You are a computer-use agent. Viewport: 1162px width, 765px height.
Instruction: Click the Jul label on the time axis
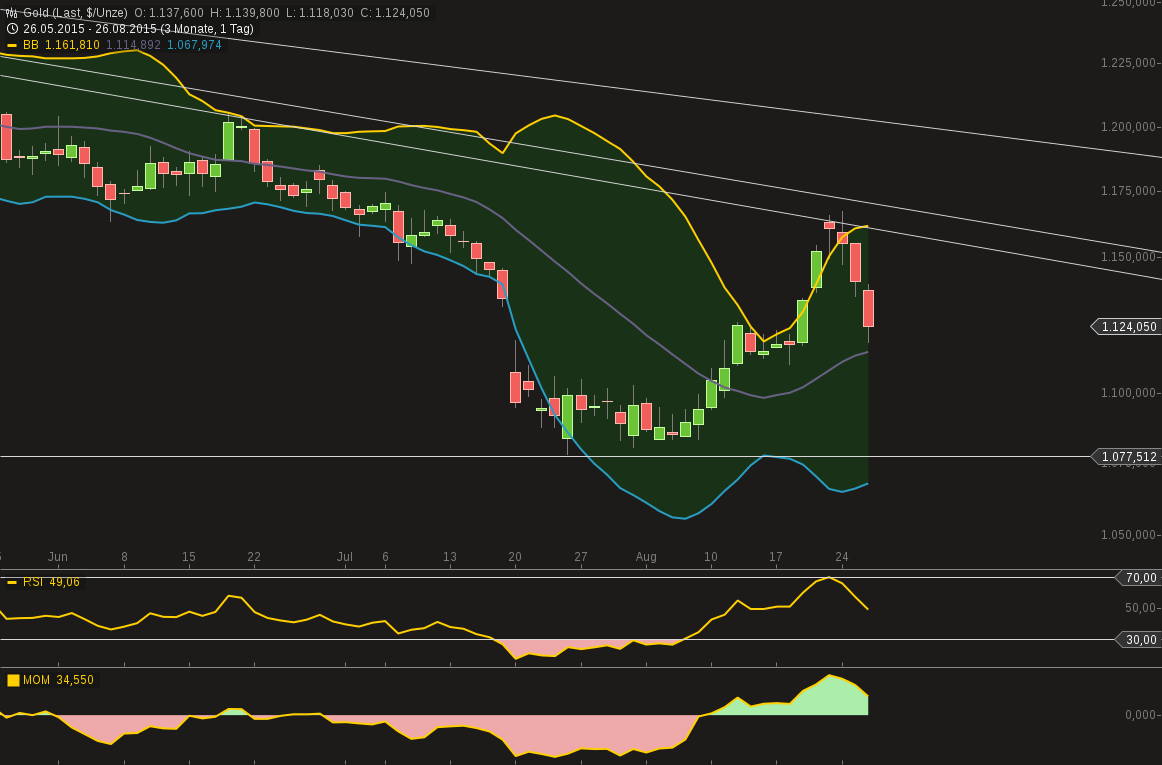(345, 557)
